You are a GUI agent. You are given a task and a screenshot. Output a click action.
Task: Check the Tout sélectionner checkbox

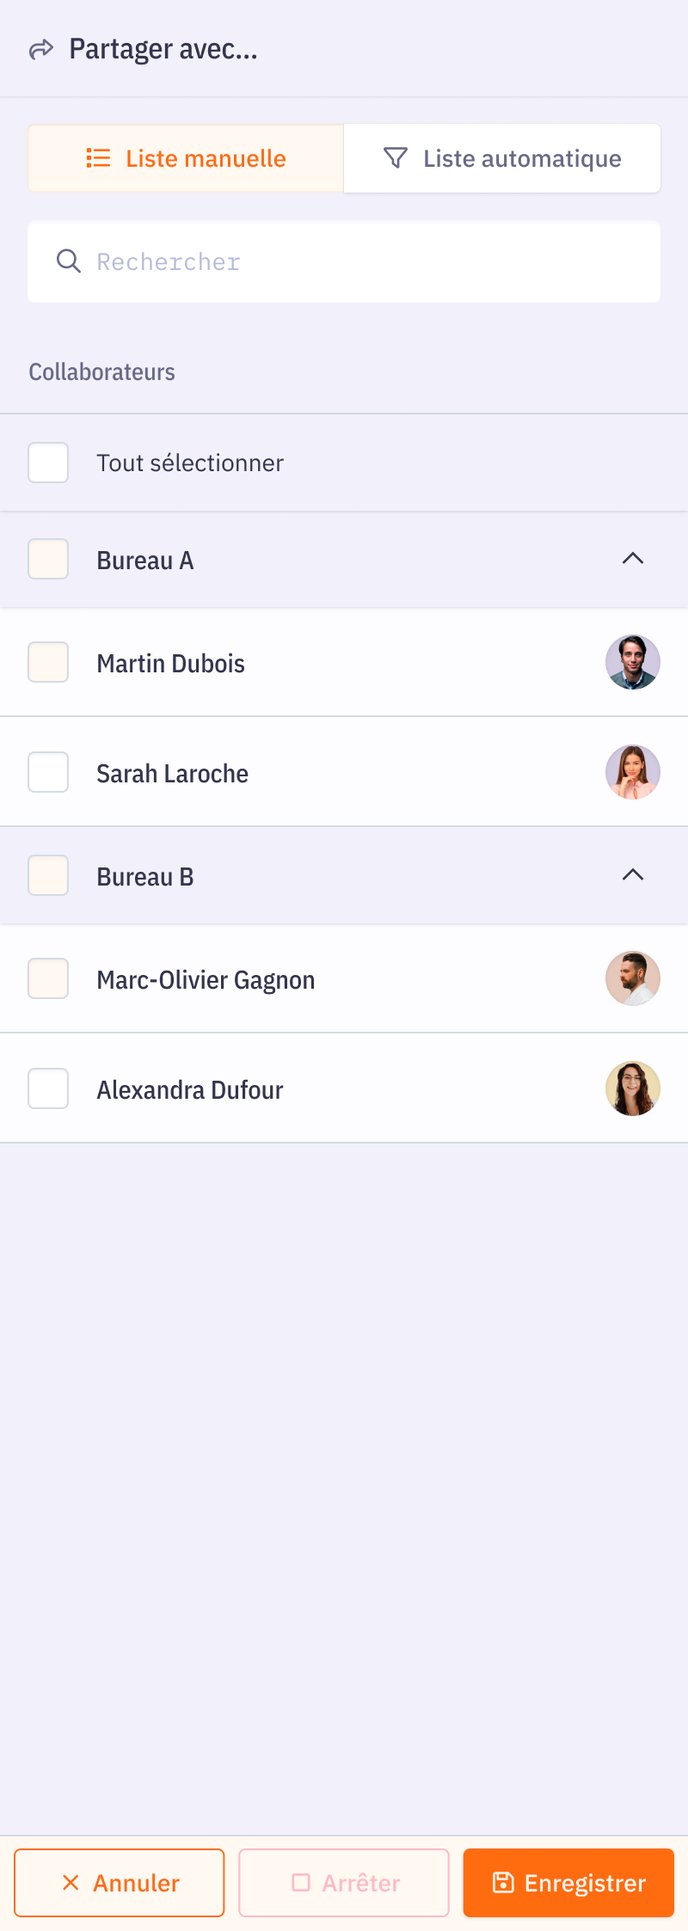pyautogui.click(x=48, y=463)
